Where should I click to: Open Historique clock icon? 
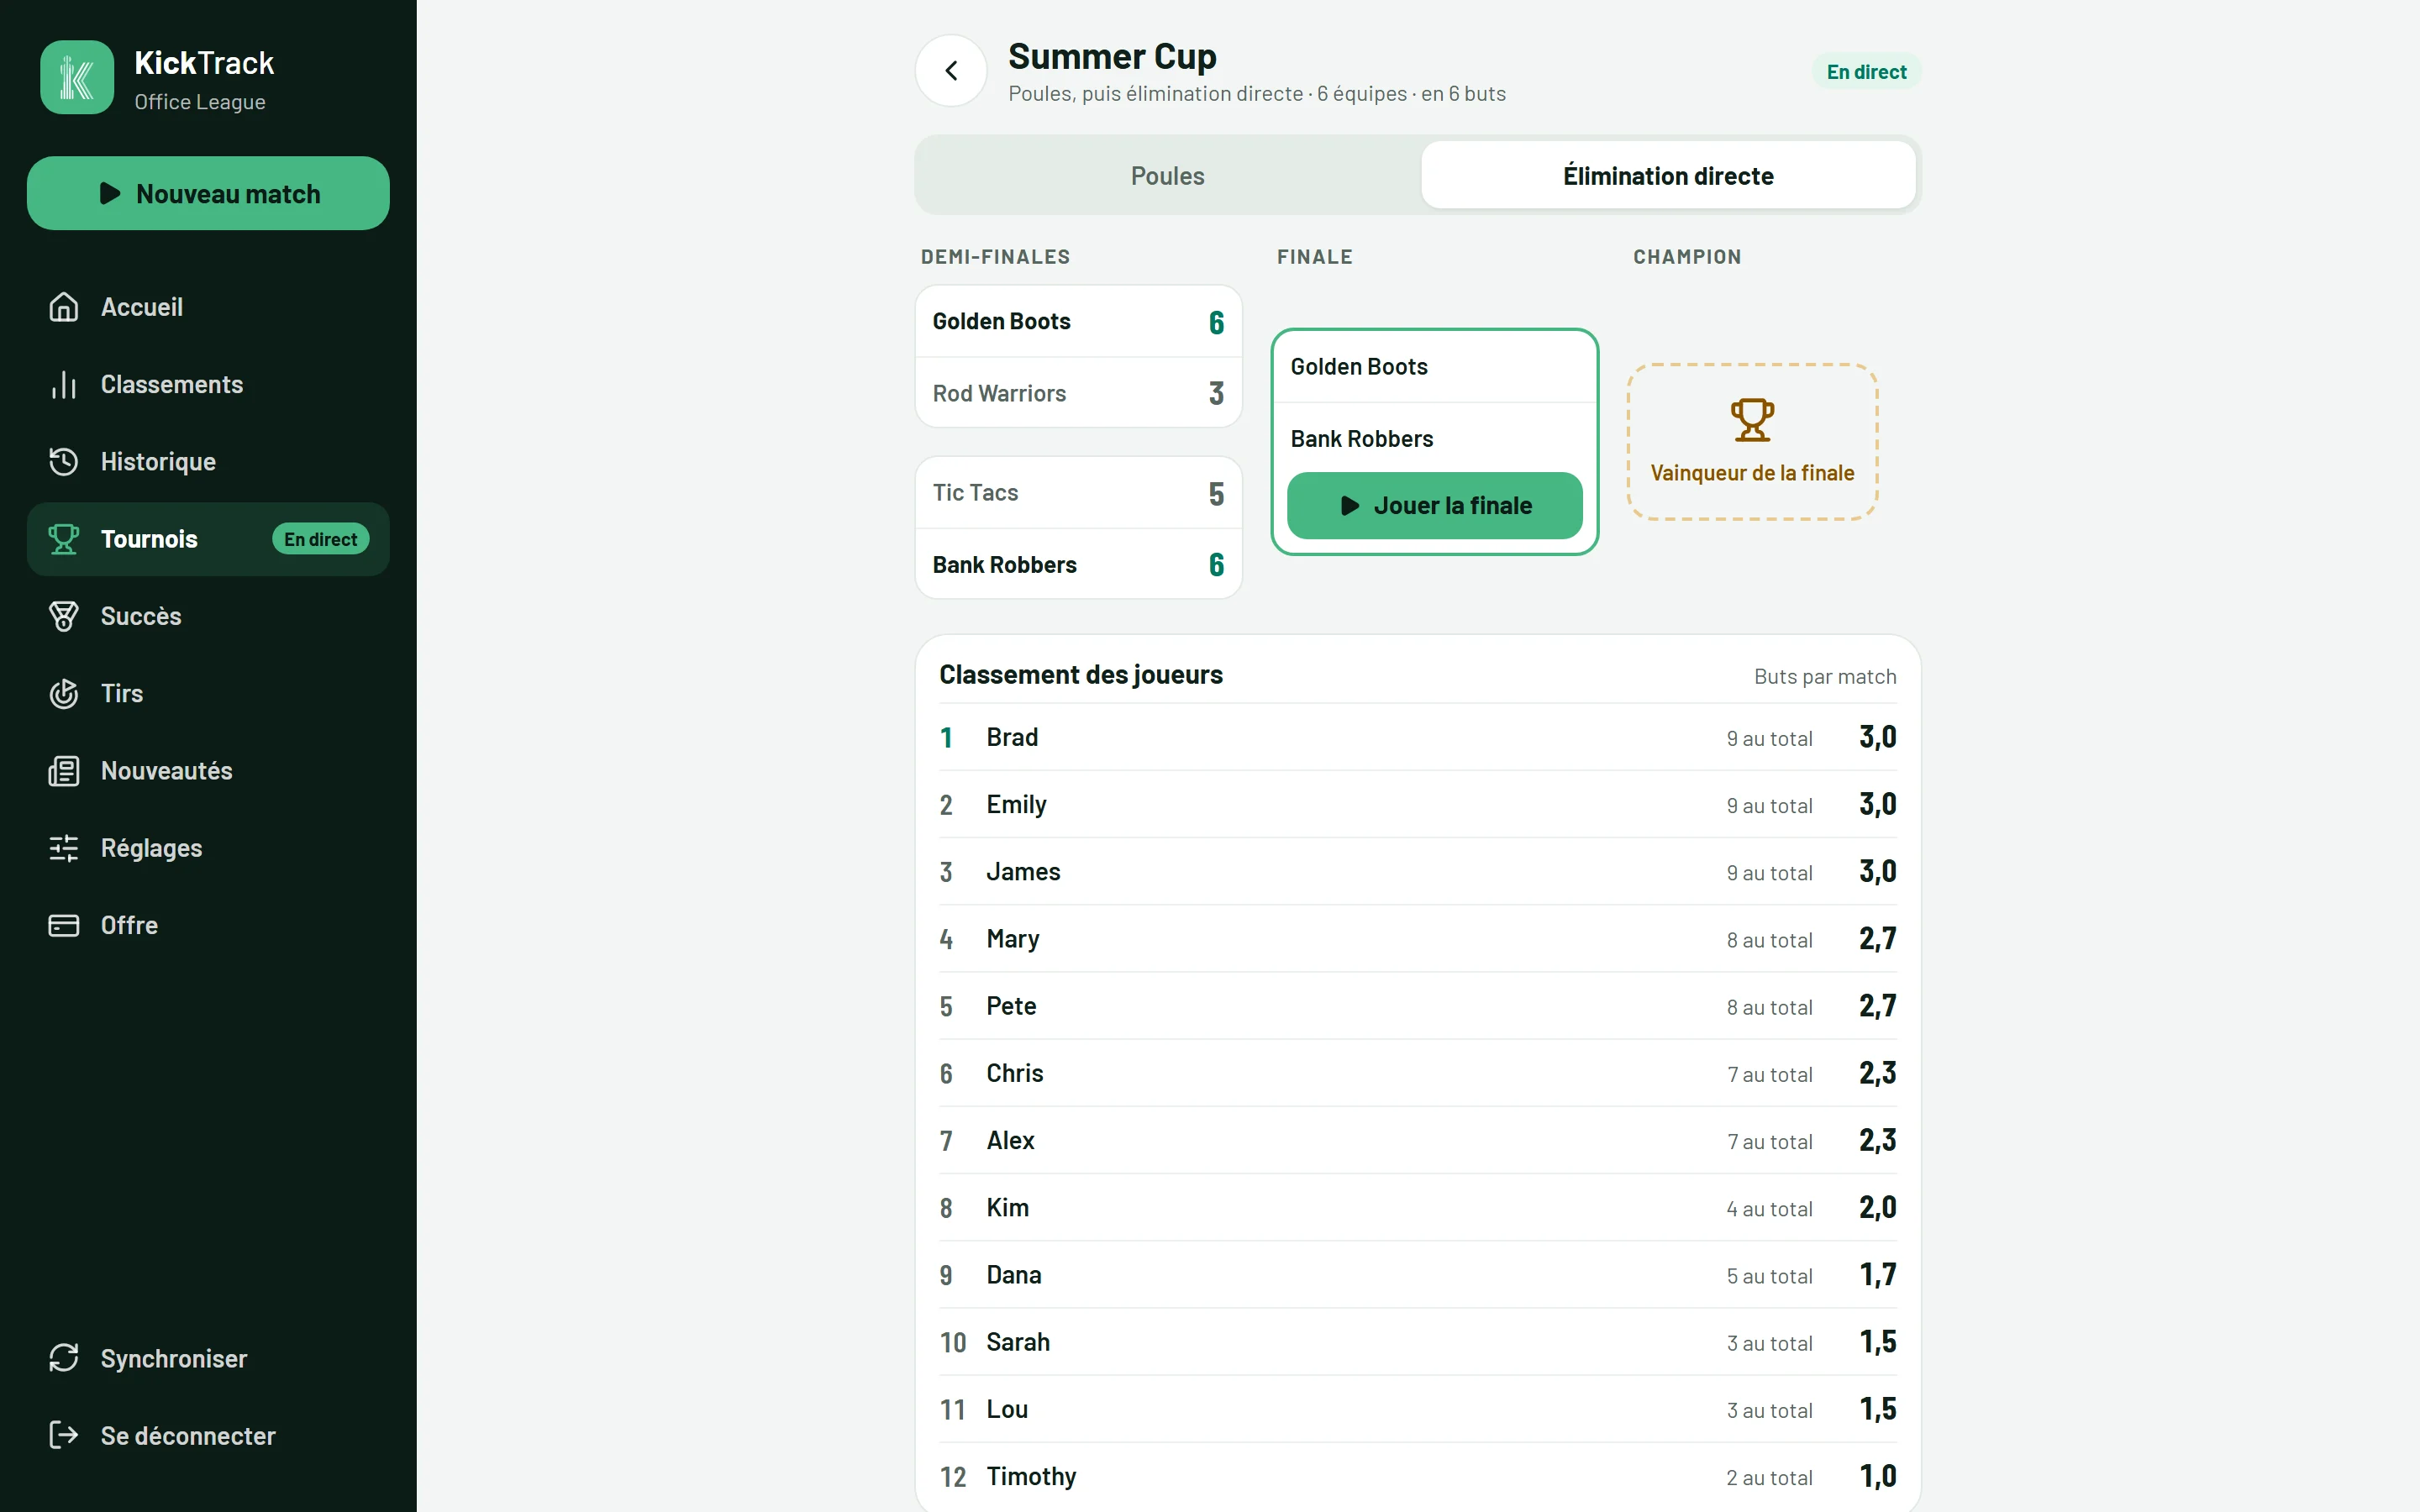tap(64, 461)
